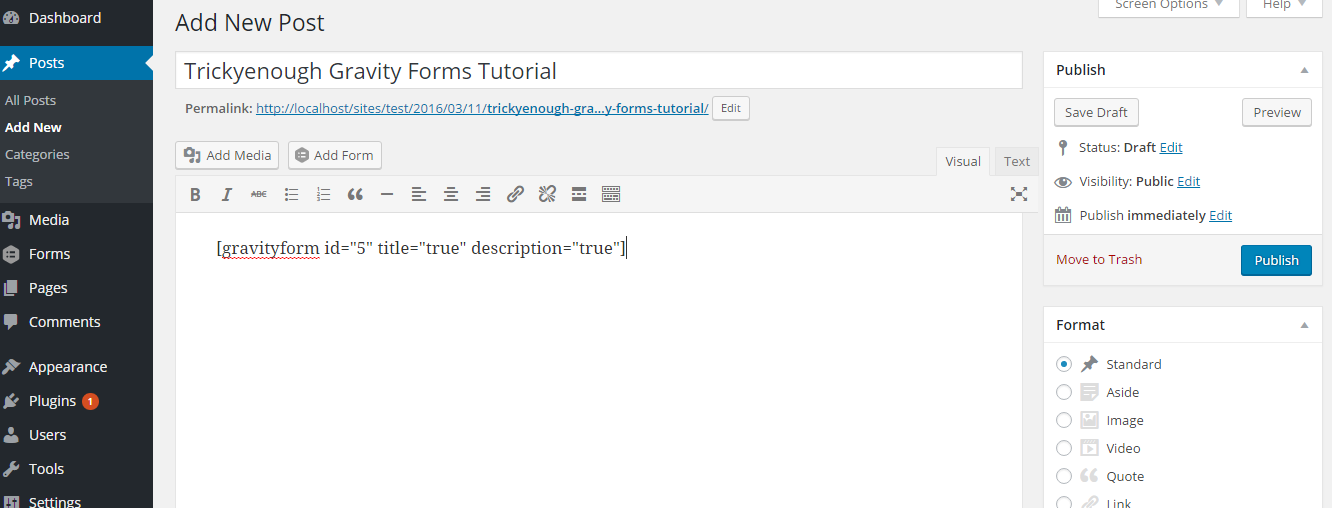Save the post as draft
Screen dimensions: 1332x508
coord(1096,112)
